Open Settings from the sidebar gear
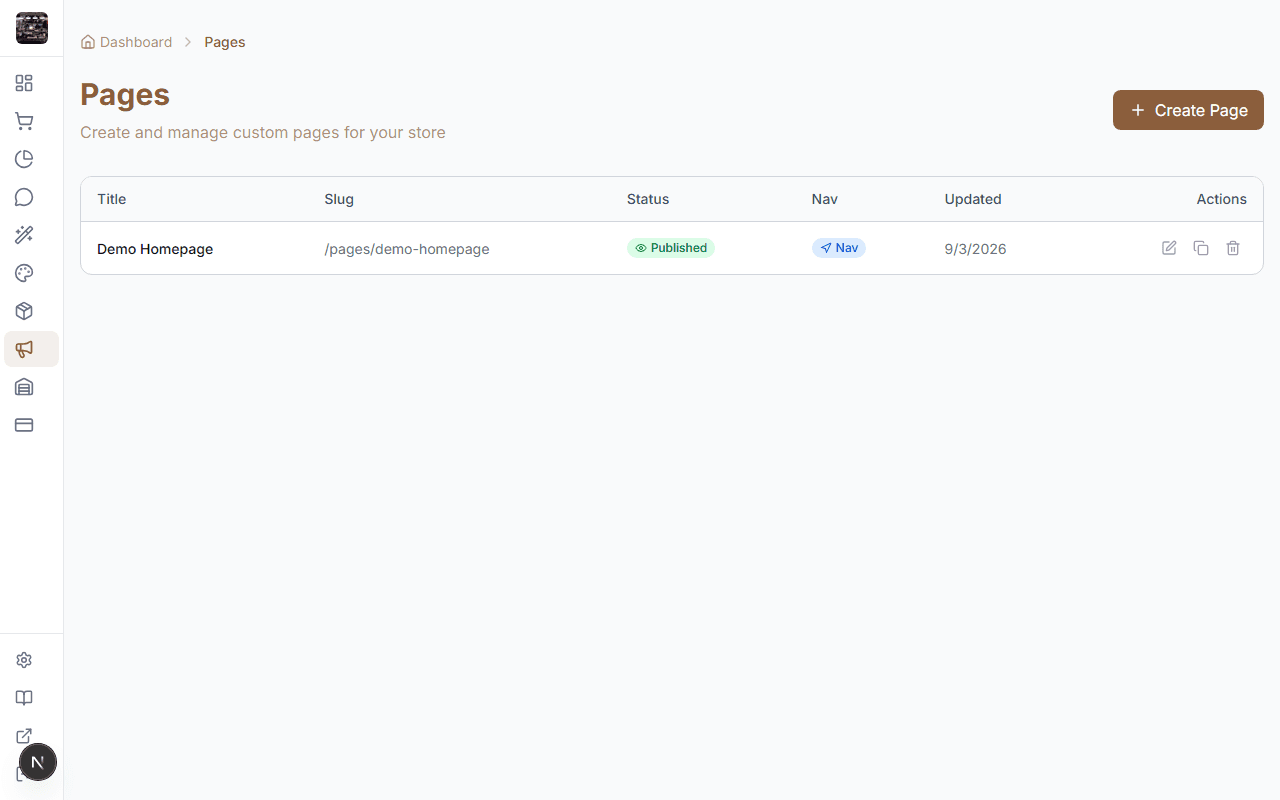1280x800 pixels. [x=24, y=660]
